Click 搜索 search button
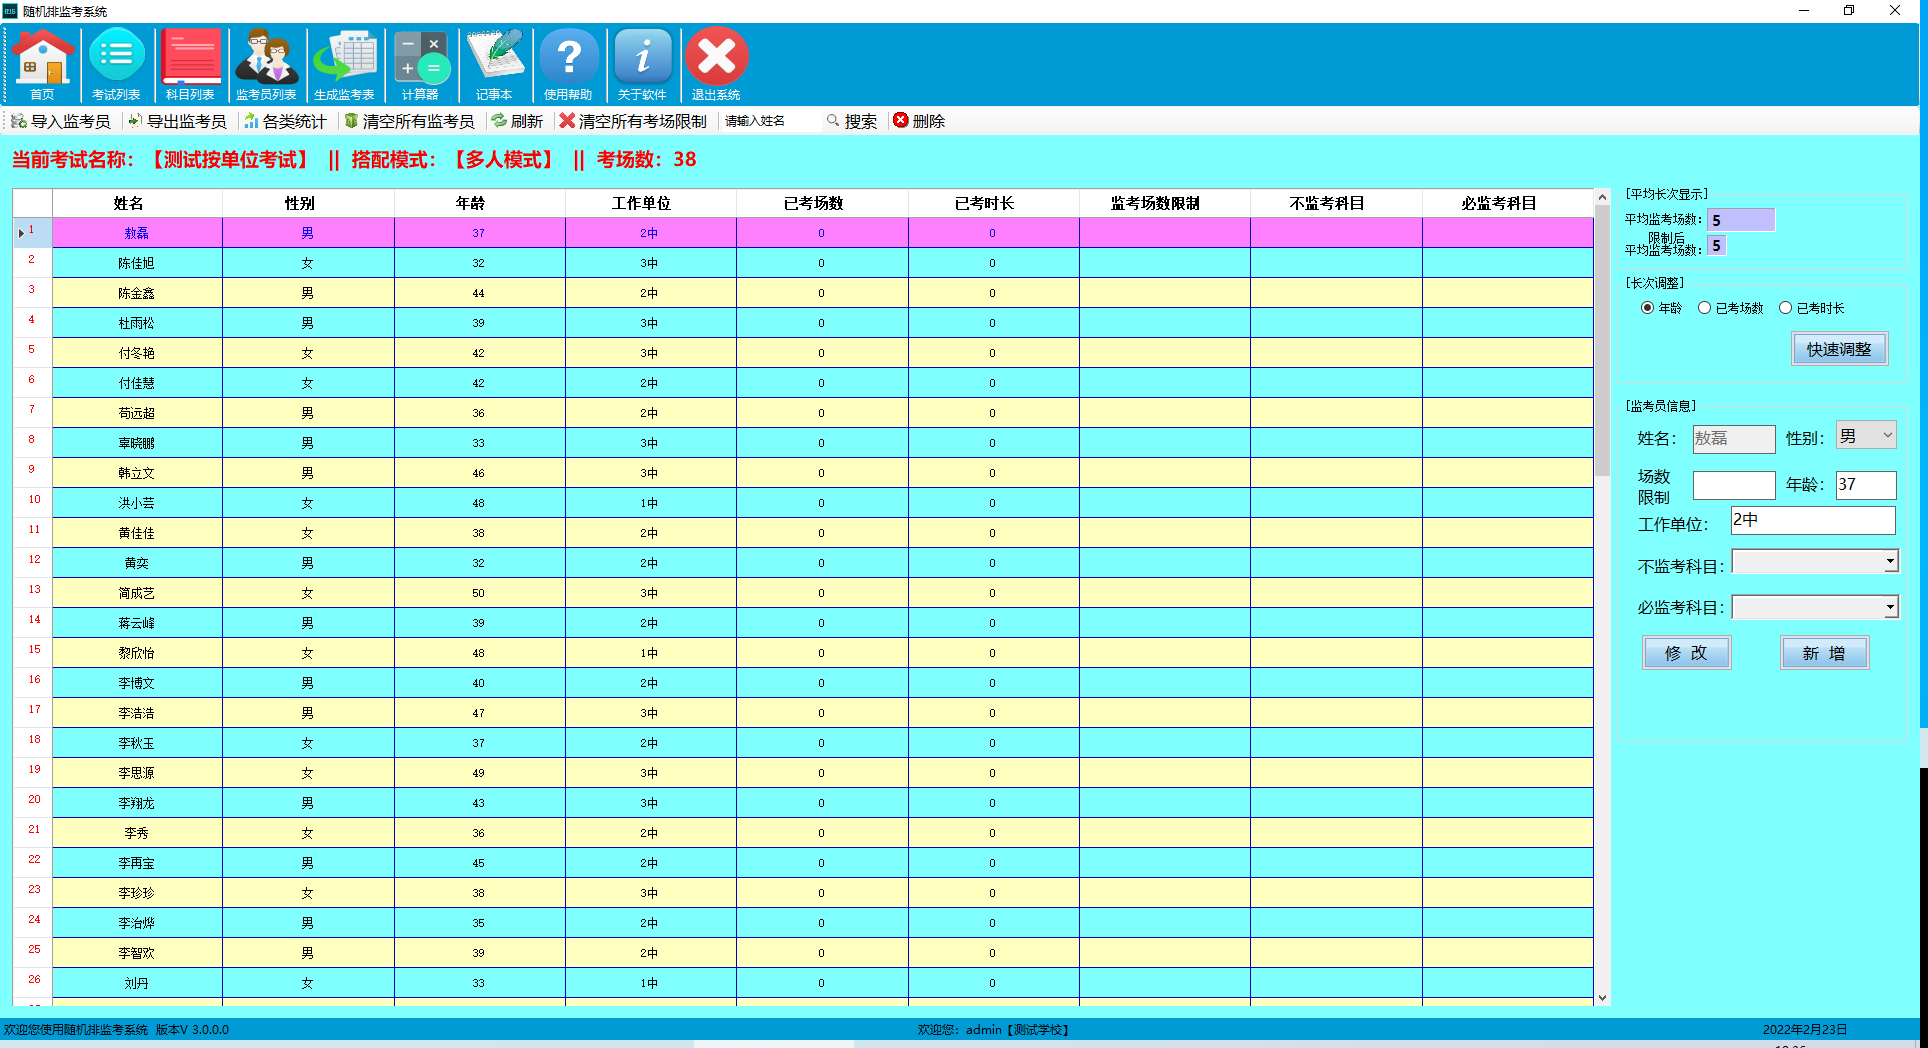 pos(852,121)
